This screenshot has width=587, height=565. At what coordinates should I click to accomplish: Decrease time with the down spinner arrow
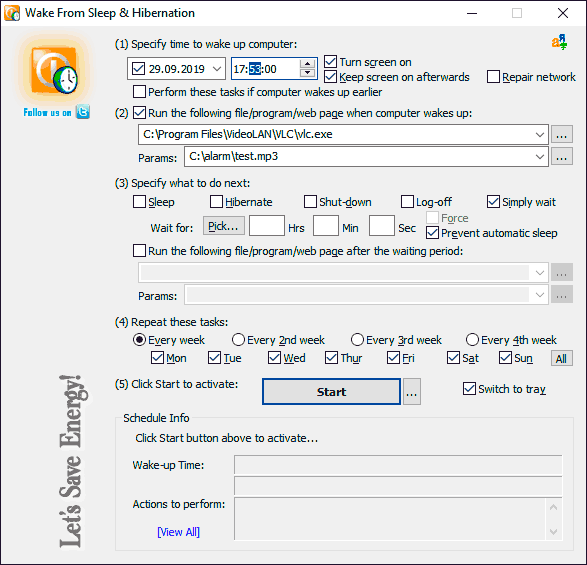click(x=307, y=73)
